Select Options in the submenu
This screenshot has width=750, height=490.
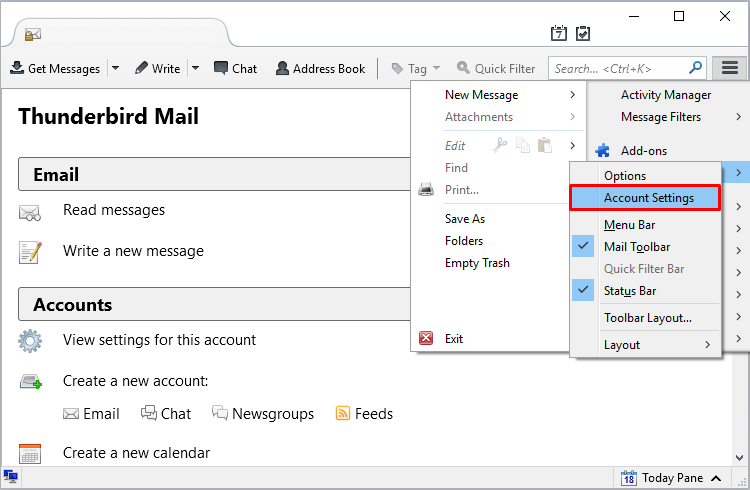[x=646, y=176]
